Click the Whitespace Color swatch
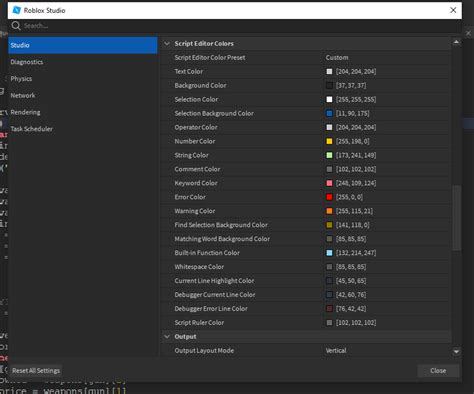 (329, 267)
